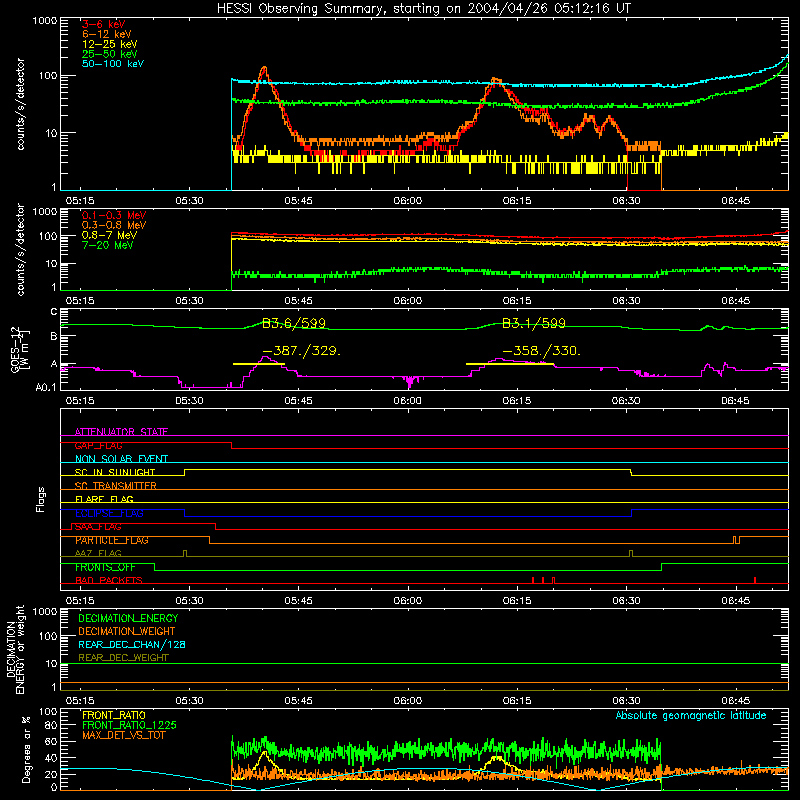800x800 pixels.
Task: Click the Degrees or % axis title
Action: (26, 749)
